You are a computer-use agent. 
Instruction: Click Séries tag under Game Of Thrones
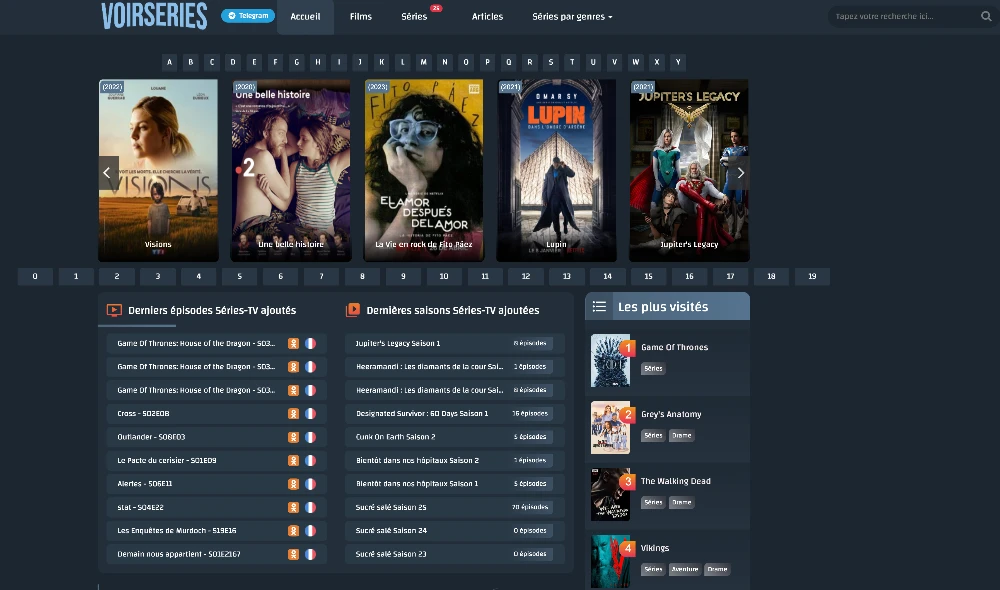[x=653, y=369]
